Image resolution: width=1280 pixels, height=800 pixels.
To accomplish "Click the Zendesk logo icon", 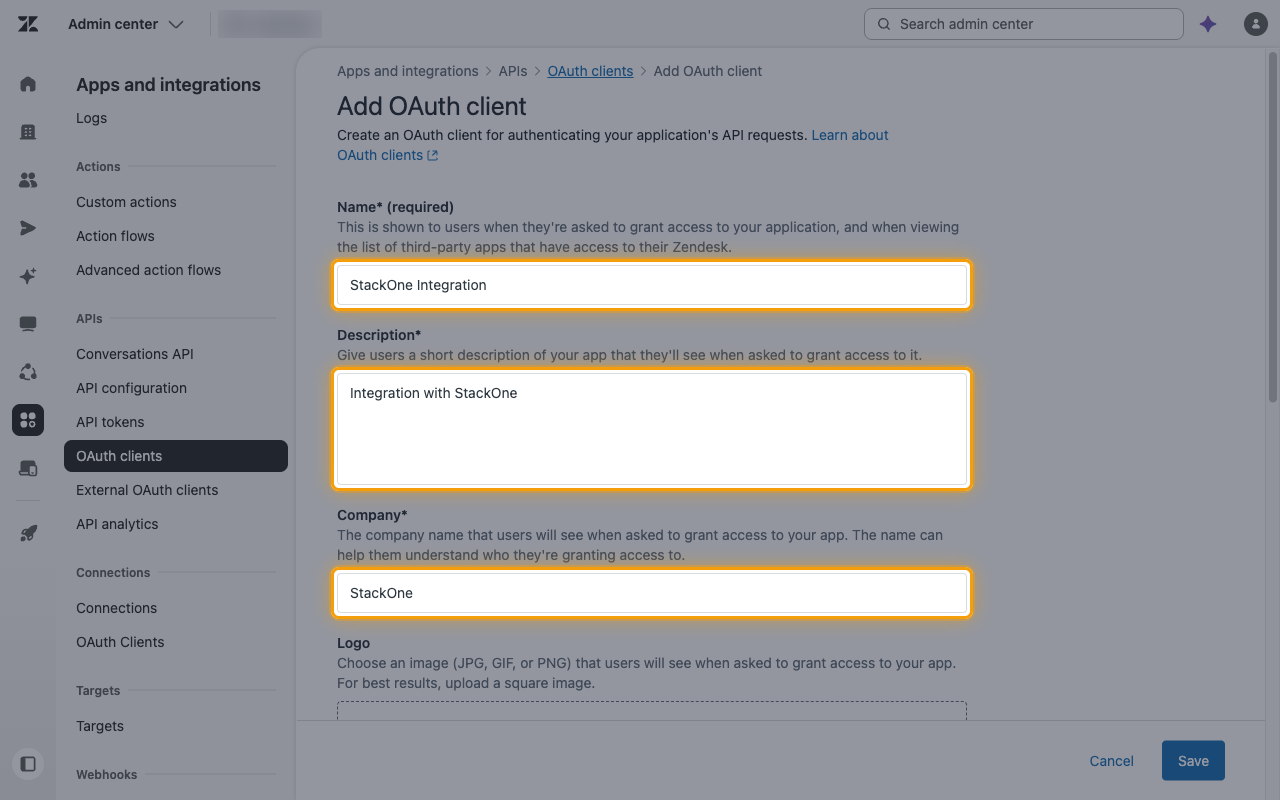I will pyautogui.click(x=28, y=24).
